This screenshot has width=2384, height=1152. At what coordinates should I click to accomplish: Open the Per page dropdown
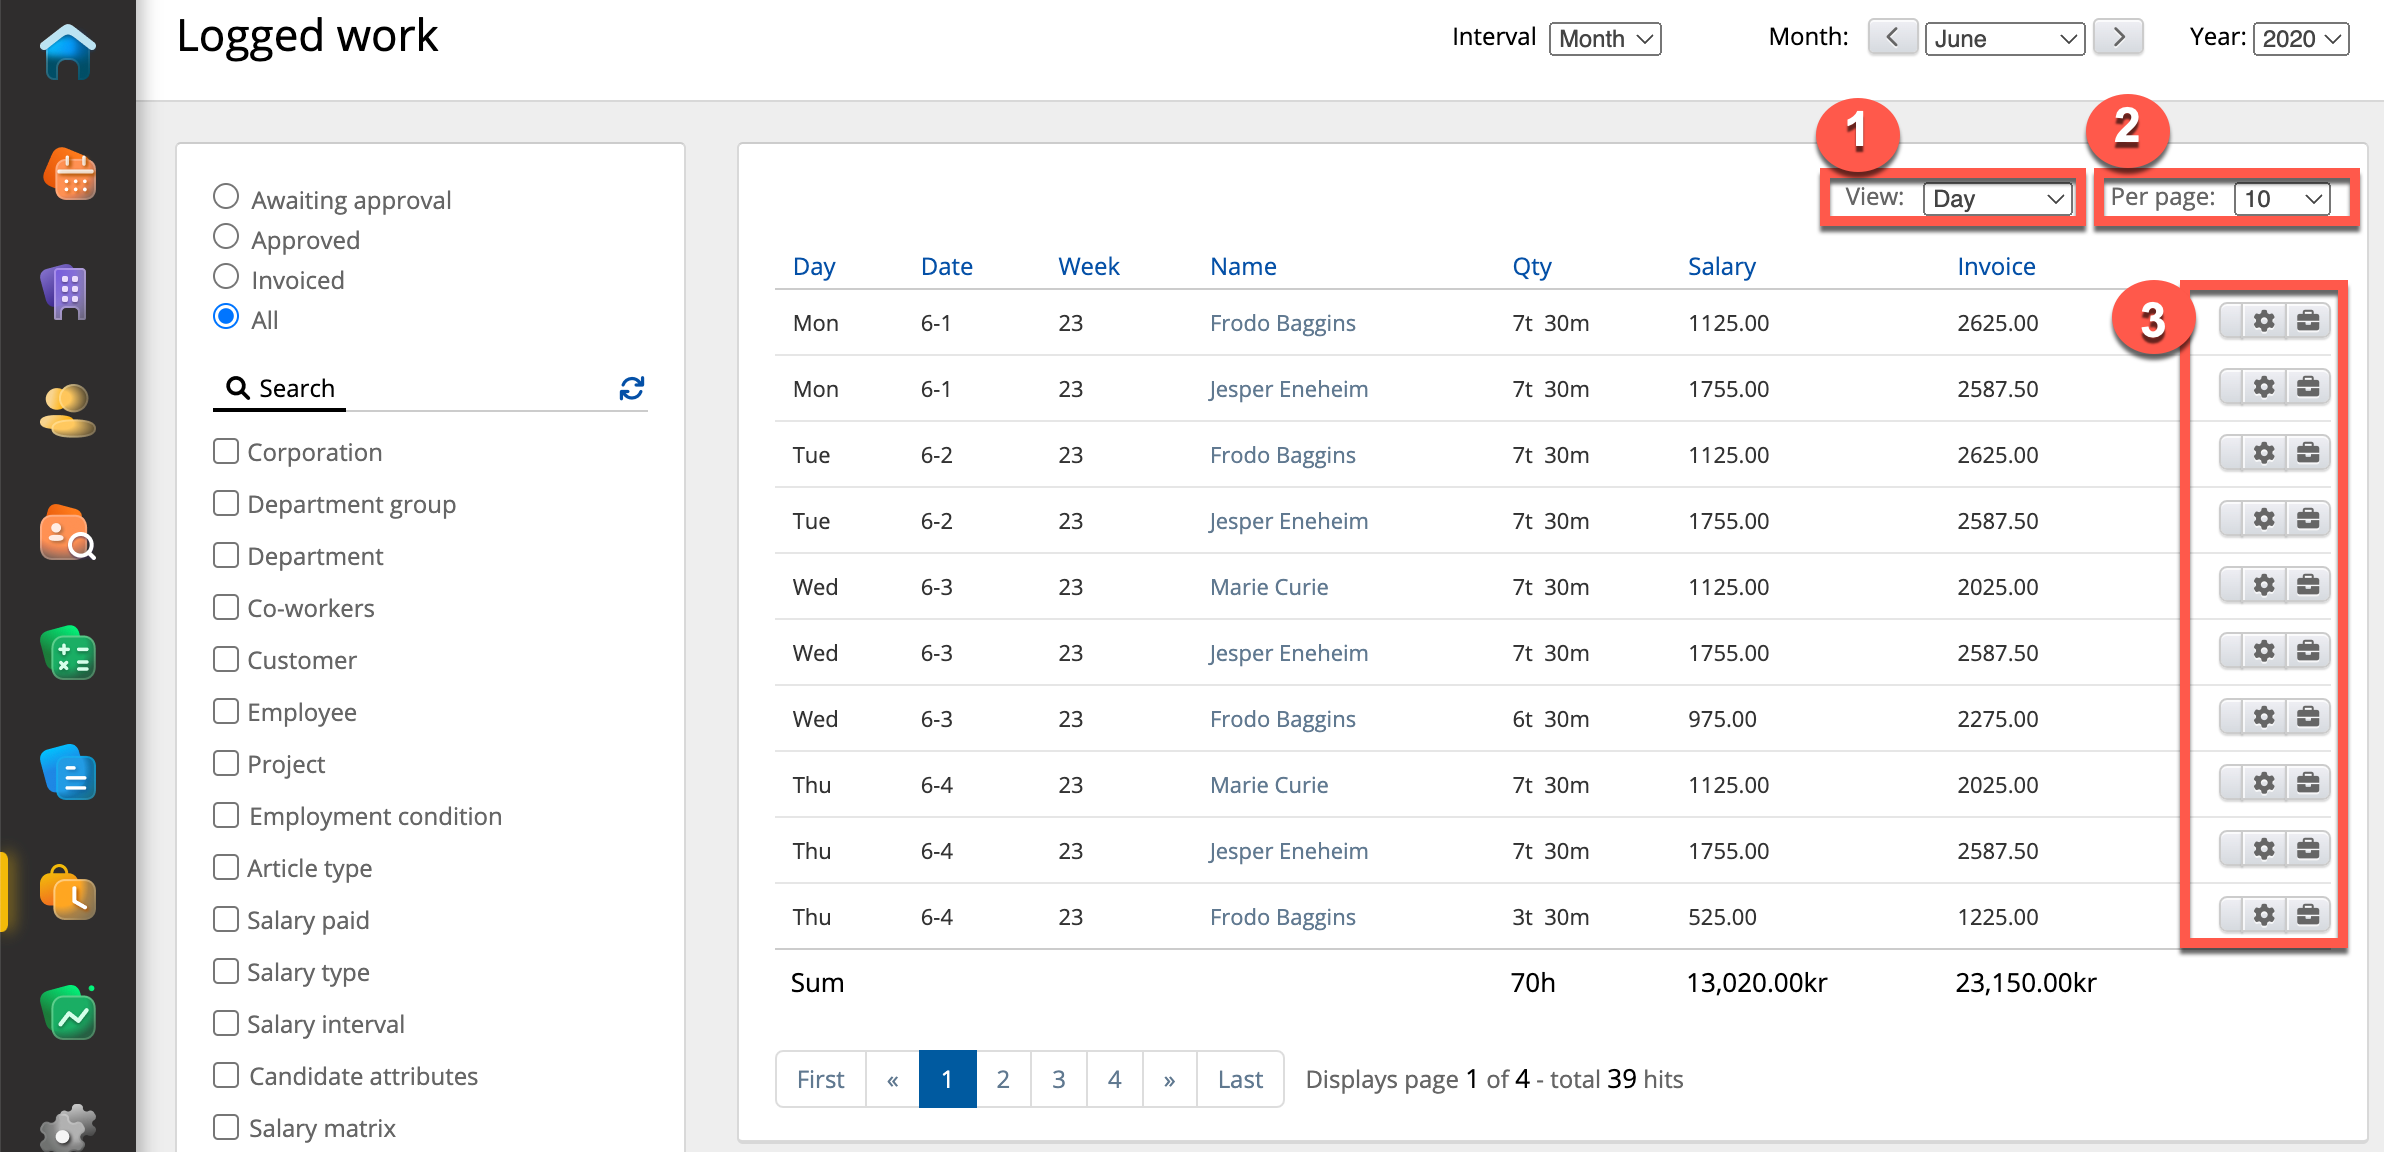pyautogui.click(x=2282, y=198)
